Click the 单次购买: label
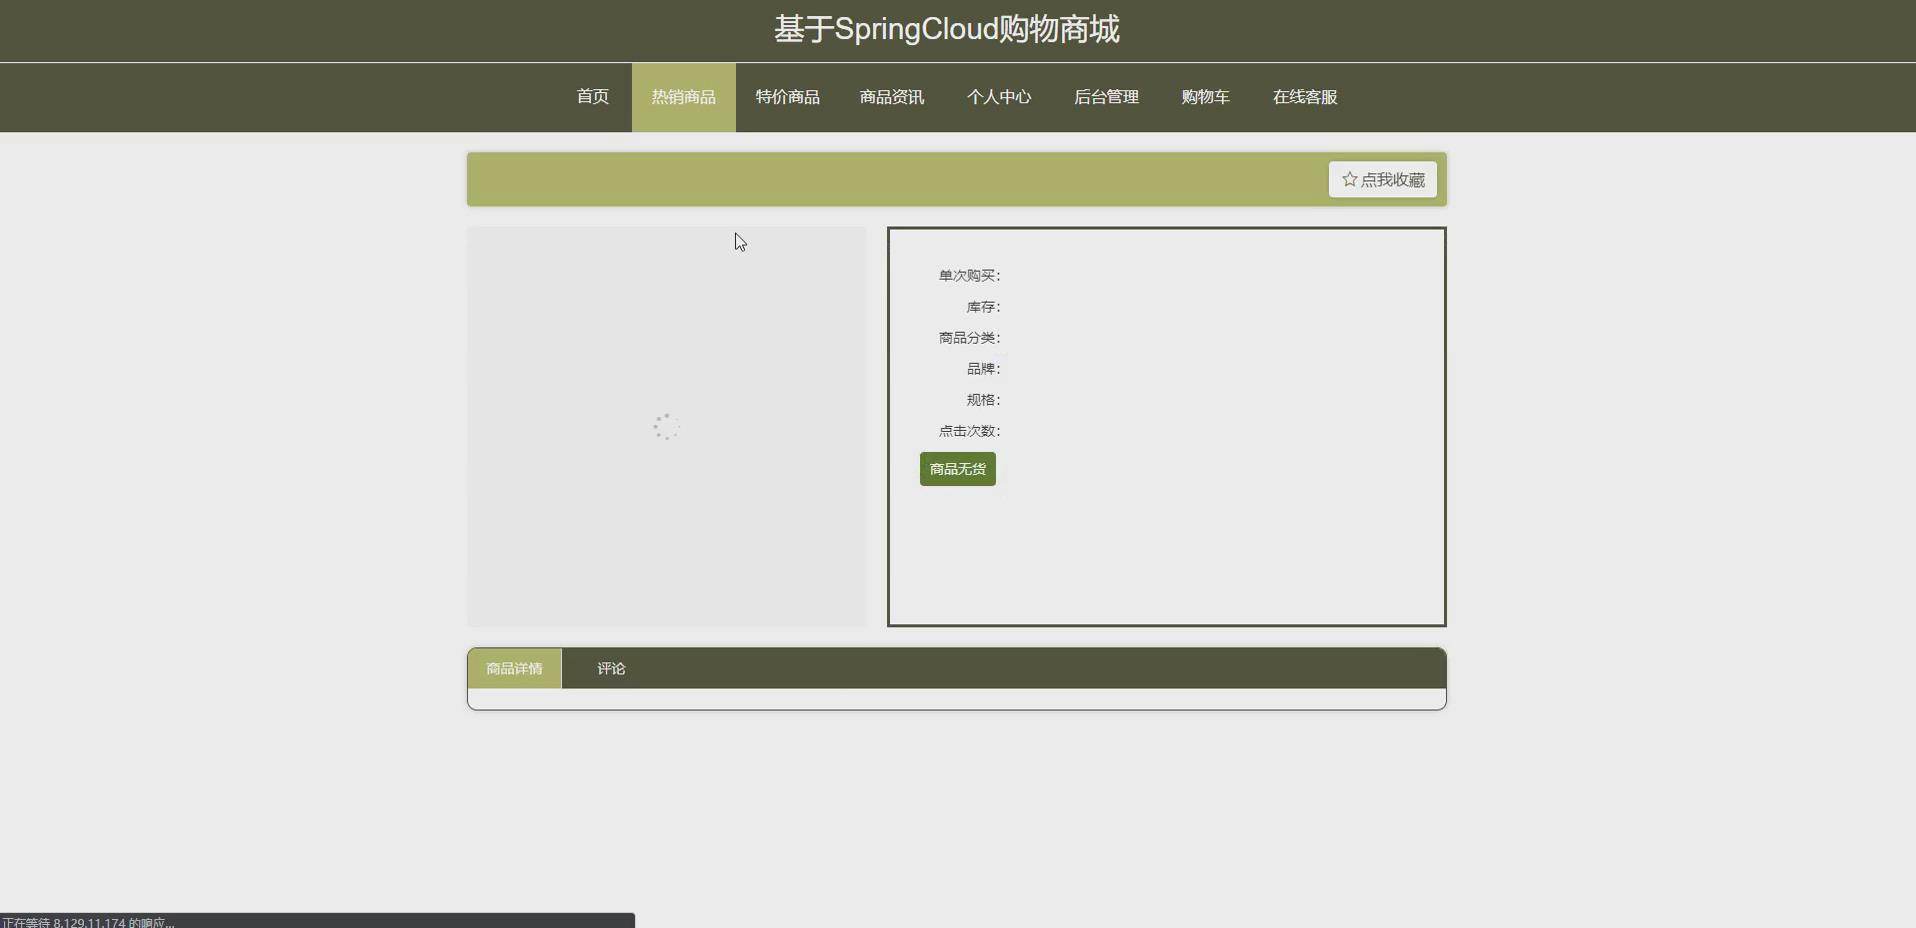The image size is (1916, 928). (x=969, y=276)
